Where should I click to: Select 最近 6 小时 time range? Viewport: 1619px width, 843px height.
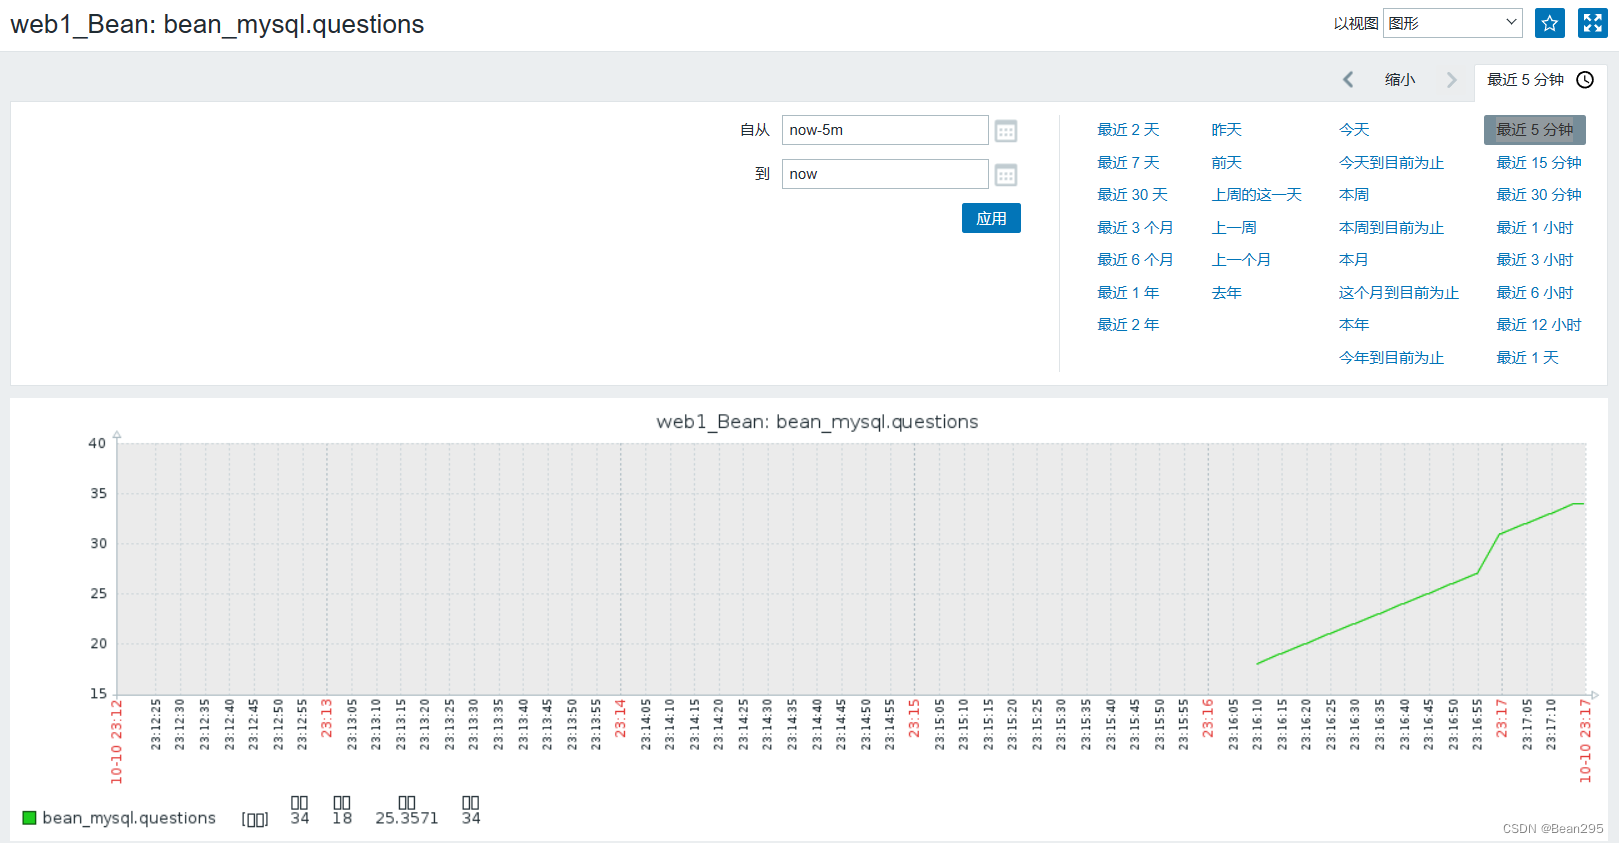1535,293
